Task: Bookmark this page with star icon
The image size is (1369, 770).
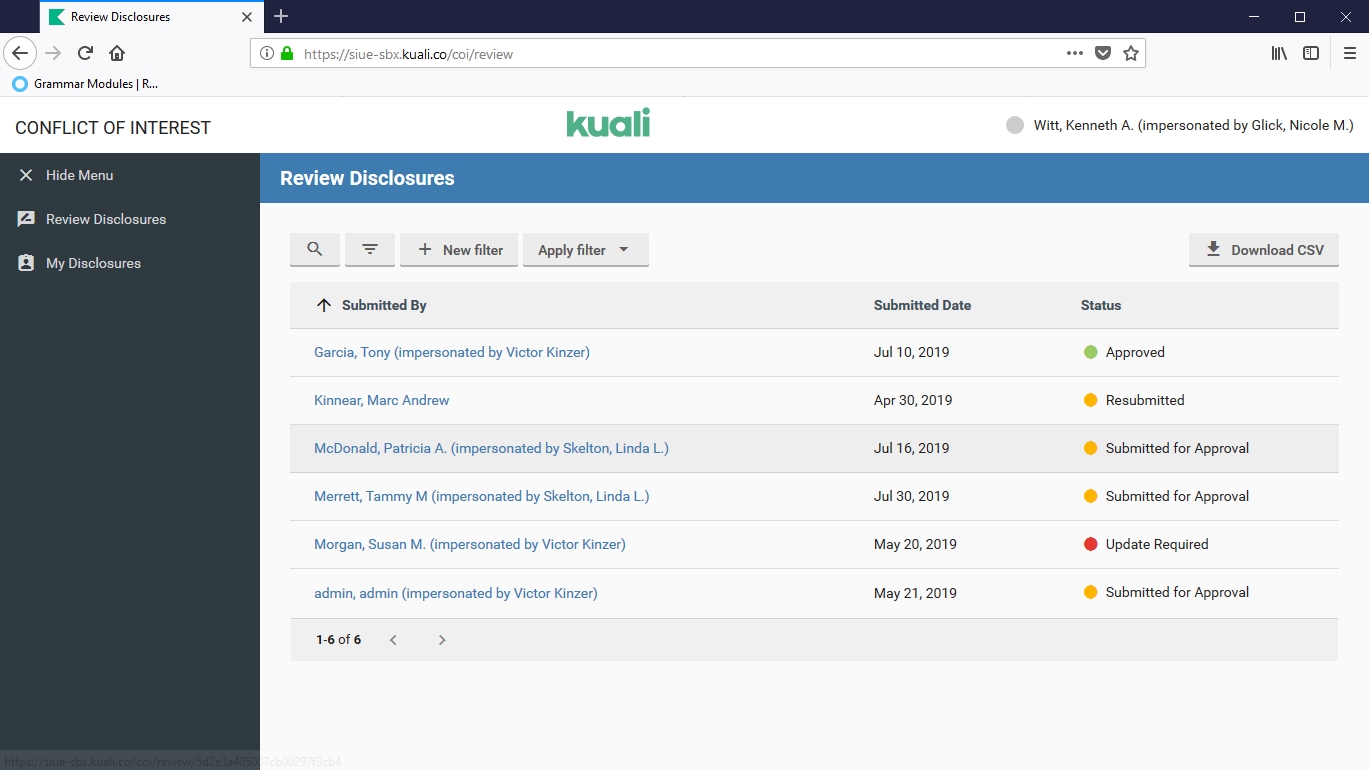Action: 1131,53
